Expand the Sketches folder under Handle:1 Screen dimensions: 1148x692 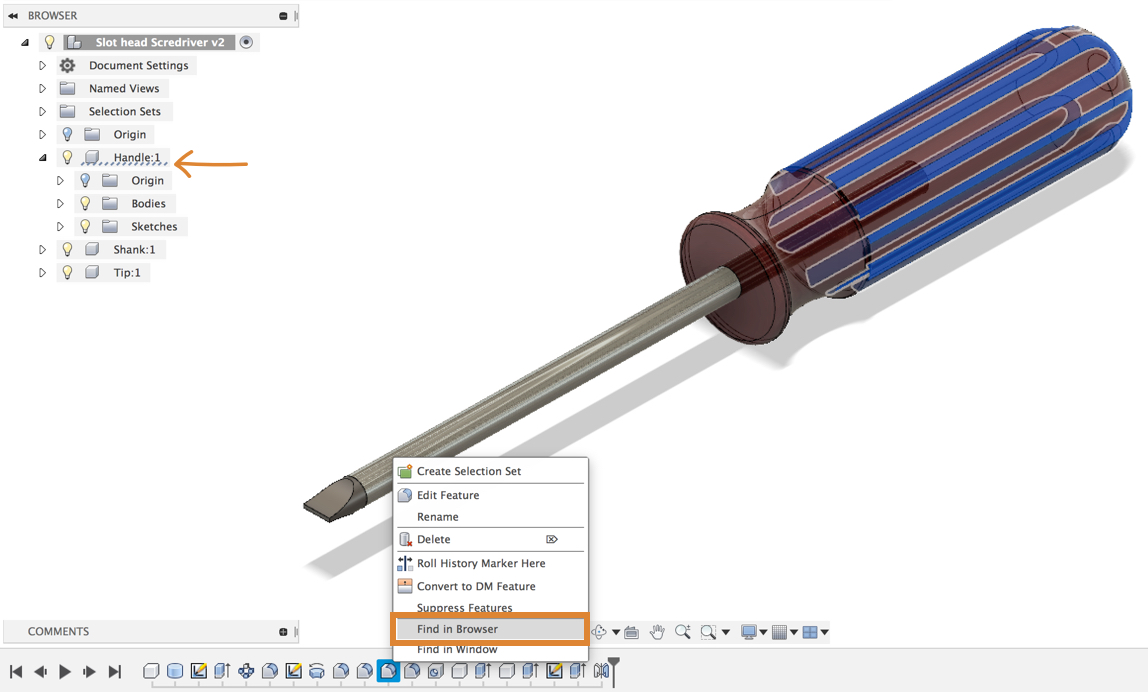pyautogui.click(x=61, y=226)
